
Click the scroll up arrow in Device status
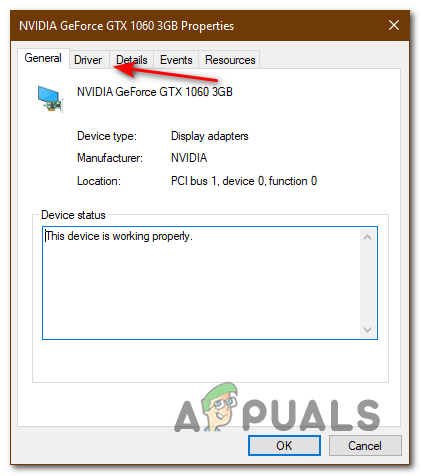coord(367,237)
